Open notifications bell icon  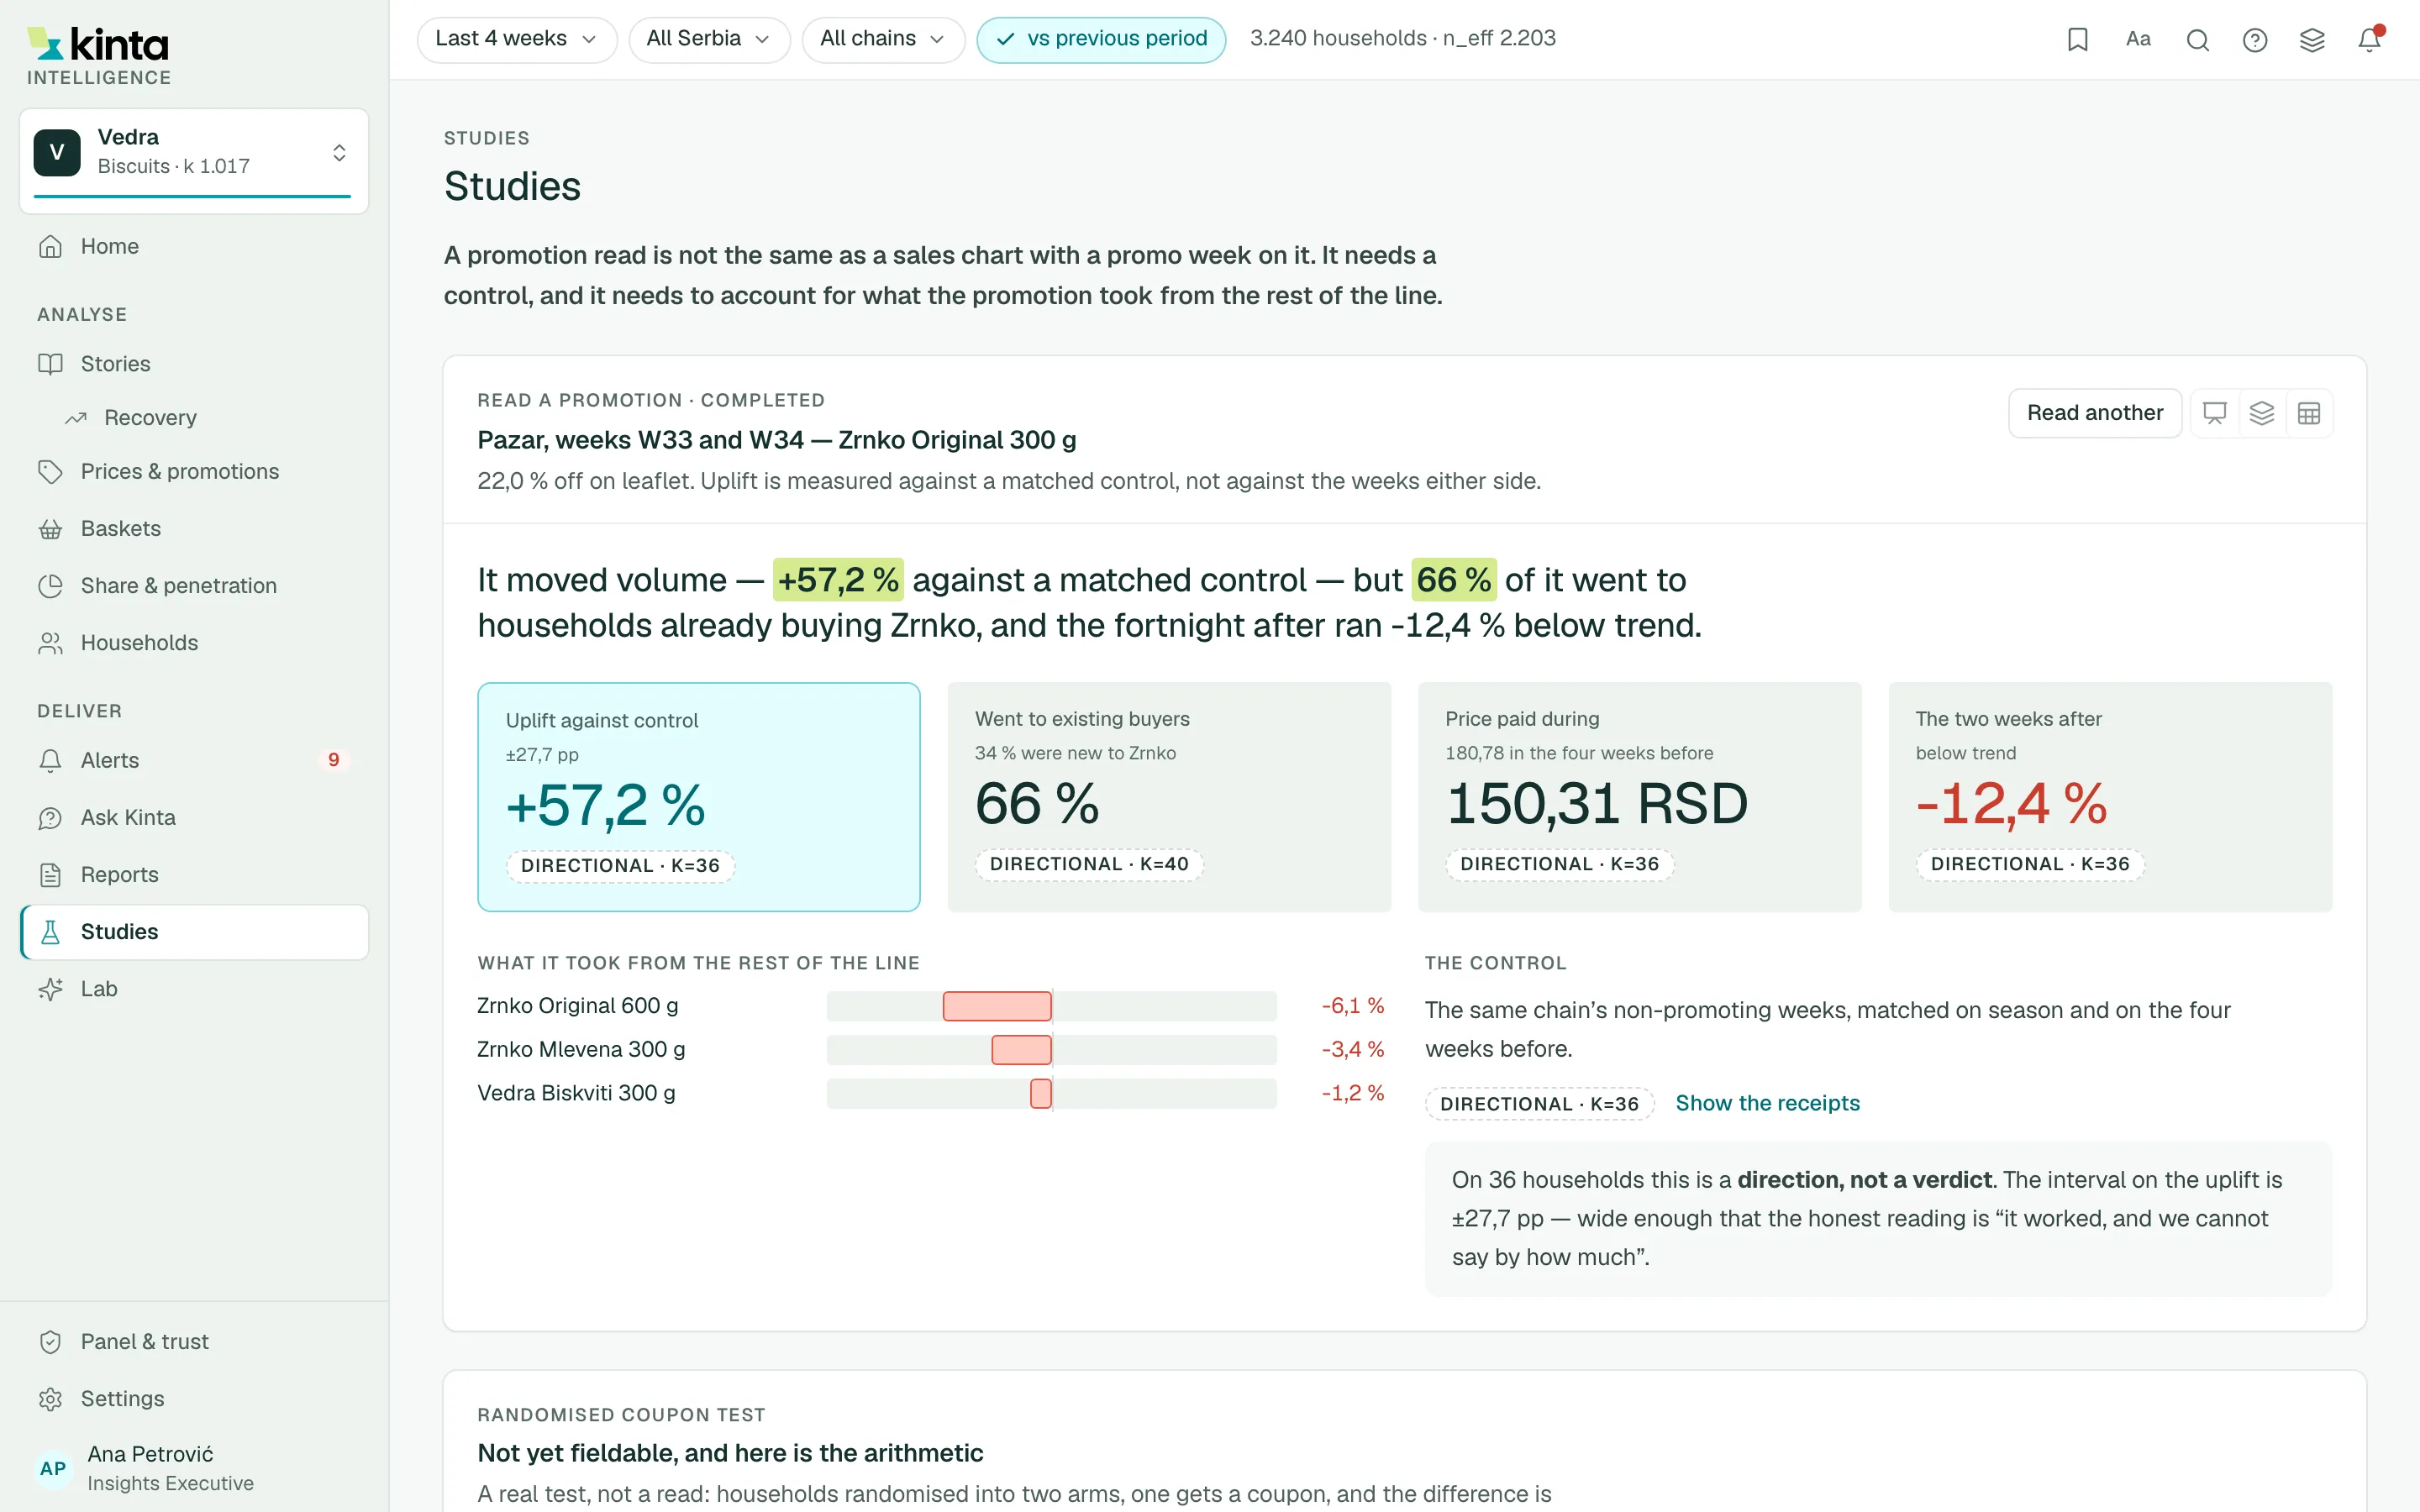(x=2369, y=39)
